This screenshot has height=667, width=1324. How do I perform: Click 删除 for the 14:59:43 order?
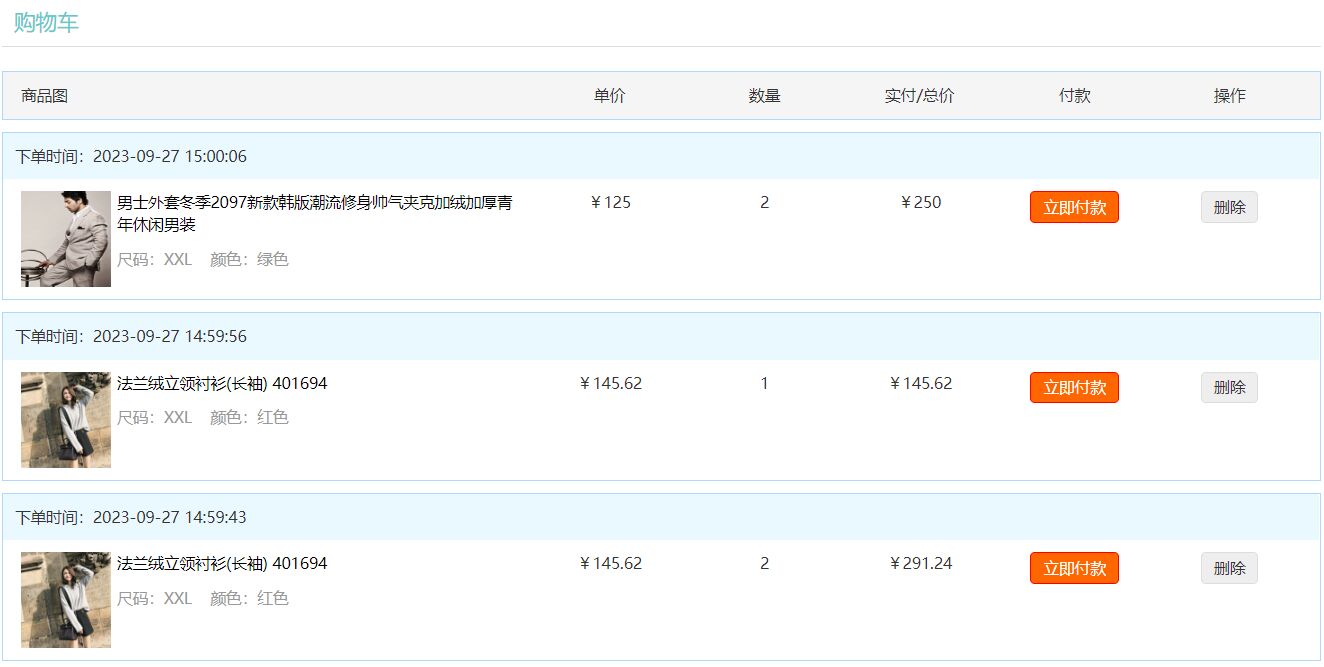(x=1228, y=568)
